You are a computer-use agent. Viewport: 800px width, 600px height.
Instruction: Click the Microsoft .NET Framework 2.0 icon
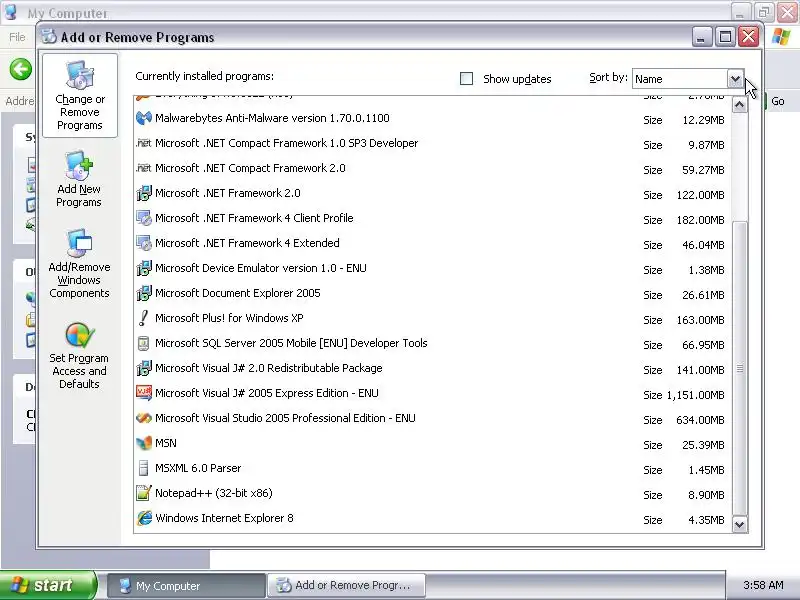click(x=144, y=193)
